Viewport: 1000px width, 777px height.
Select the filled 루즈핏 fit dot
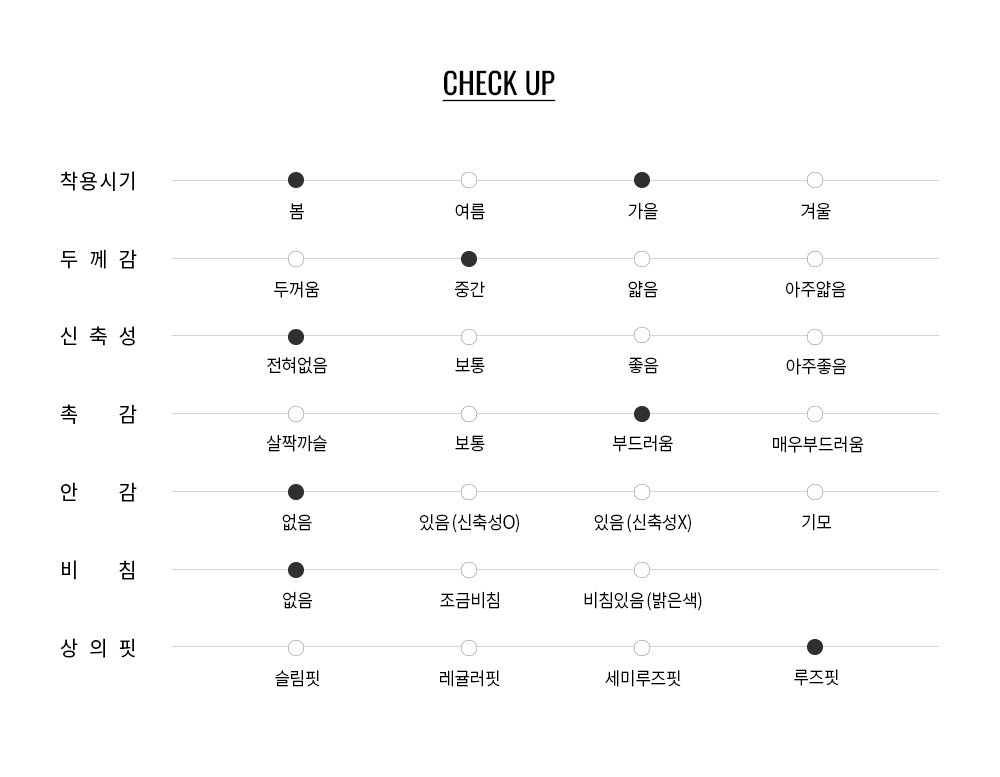point(815,647)
